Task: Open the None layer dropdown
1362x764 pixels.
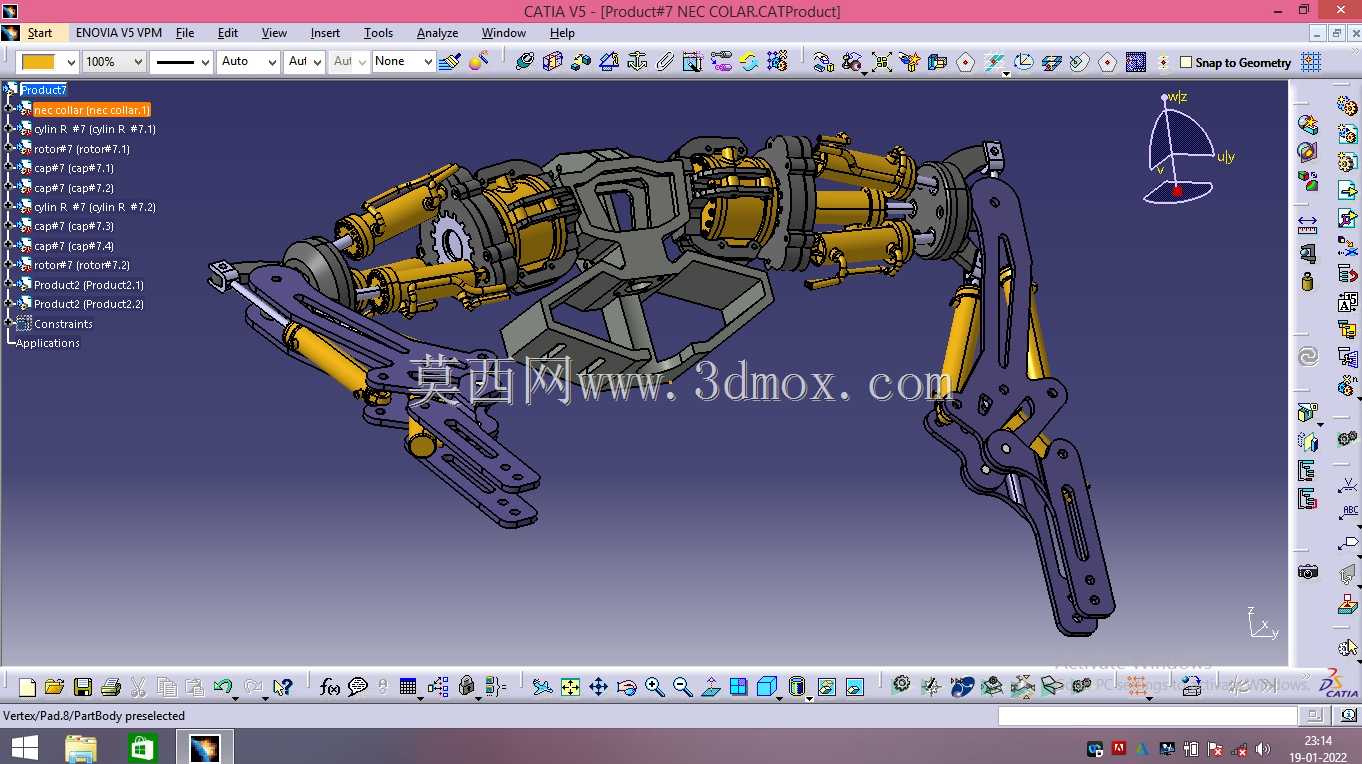Action: pos(428,62)
